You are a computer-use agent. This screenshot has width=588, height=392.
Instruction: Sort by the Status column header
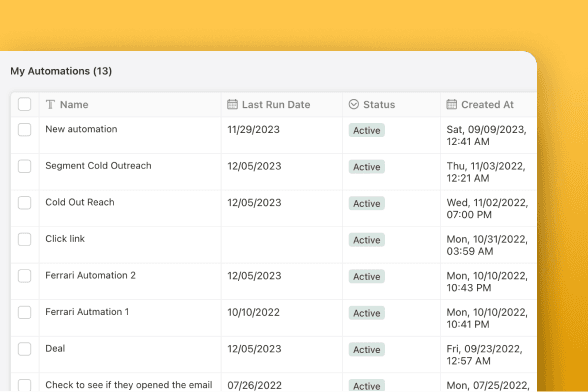pos(379,104)
